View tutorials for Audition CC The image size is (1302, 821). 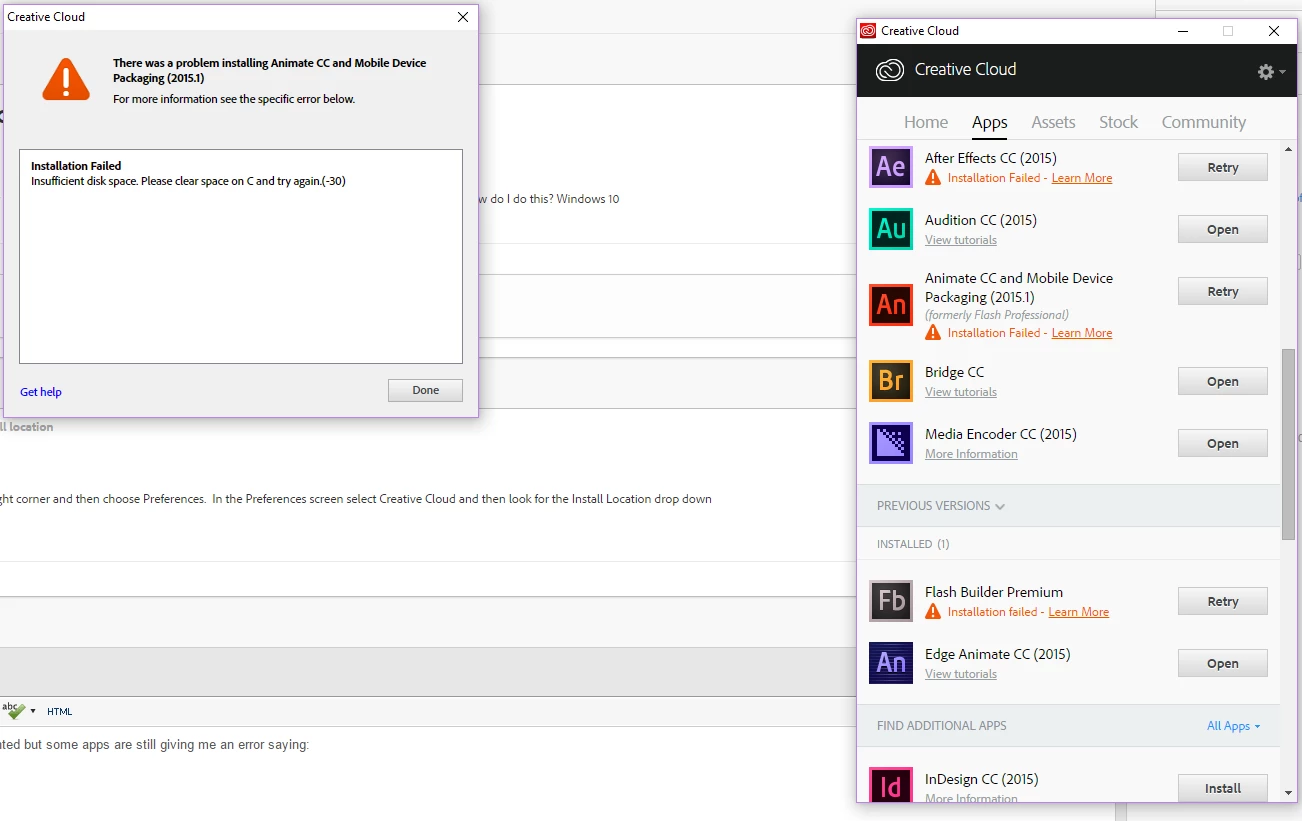coord(961,240)
